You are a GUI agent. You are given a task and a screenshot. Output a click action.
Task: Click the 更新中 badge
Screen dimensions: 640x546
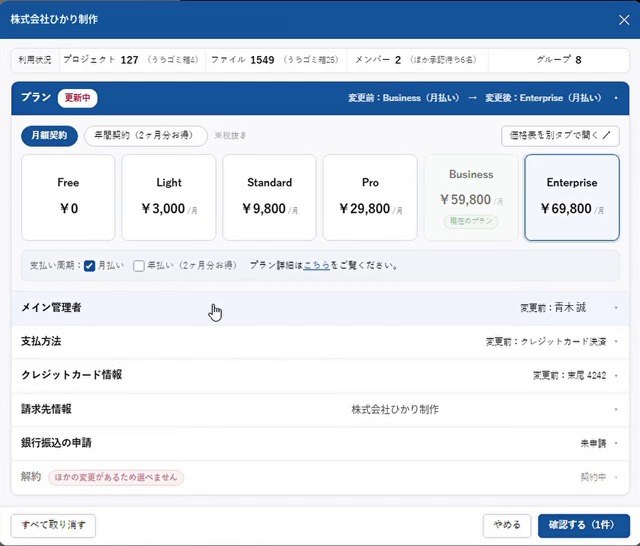[78, 98]
